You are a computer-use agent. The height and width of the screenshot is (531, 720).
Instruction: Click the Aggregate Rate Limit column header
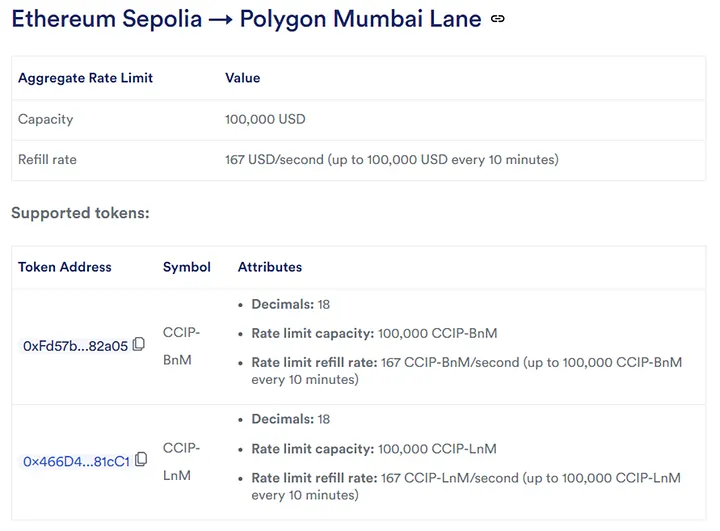(x=85, y=78)
